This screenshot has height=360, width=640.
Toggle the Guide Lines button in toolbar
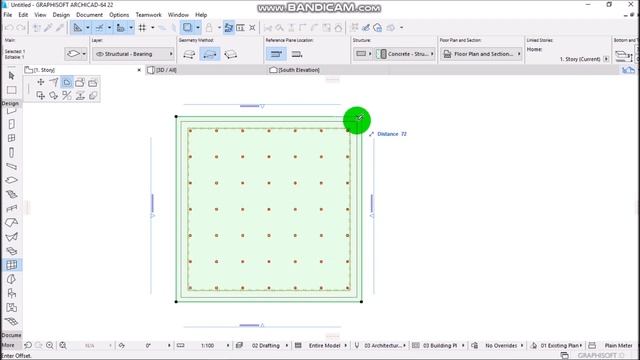(78, 28)
